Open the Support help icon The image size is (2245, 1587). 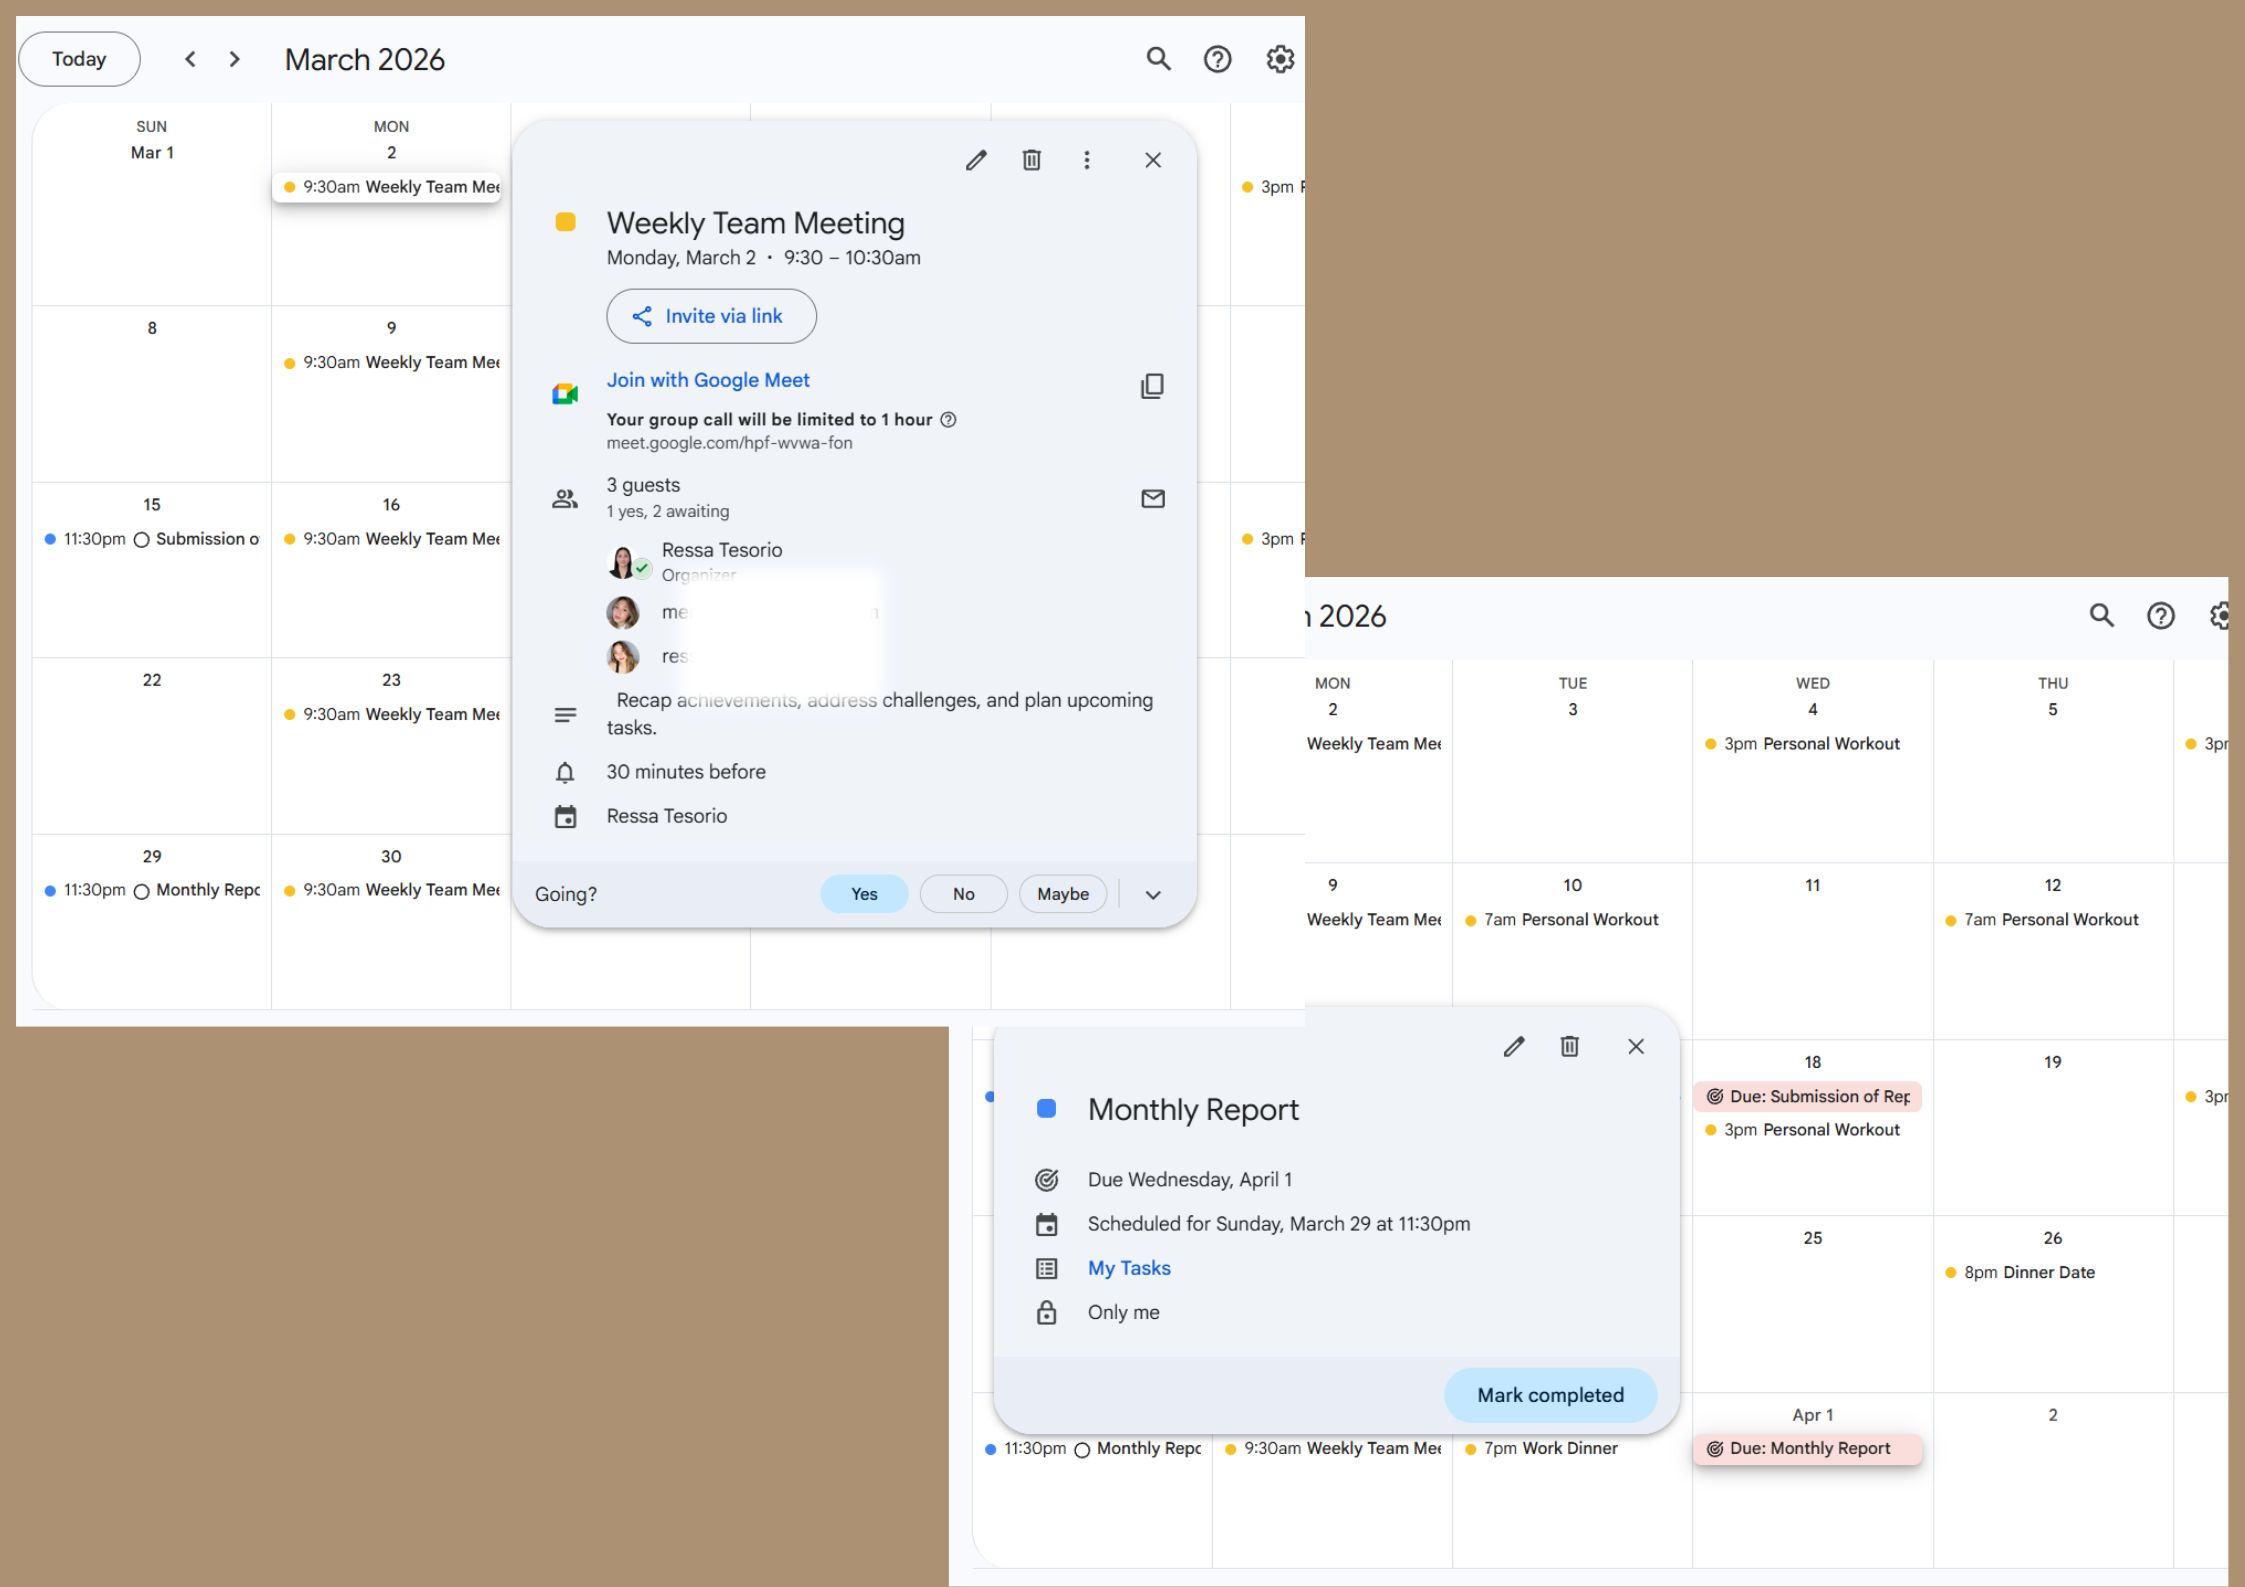1217,59
